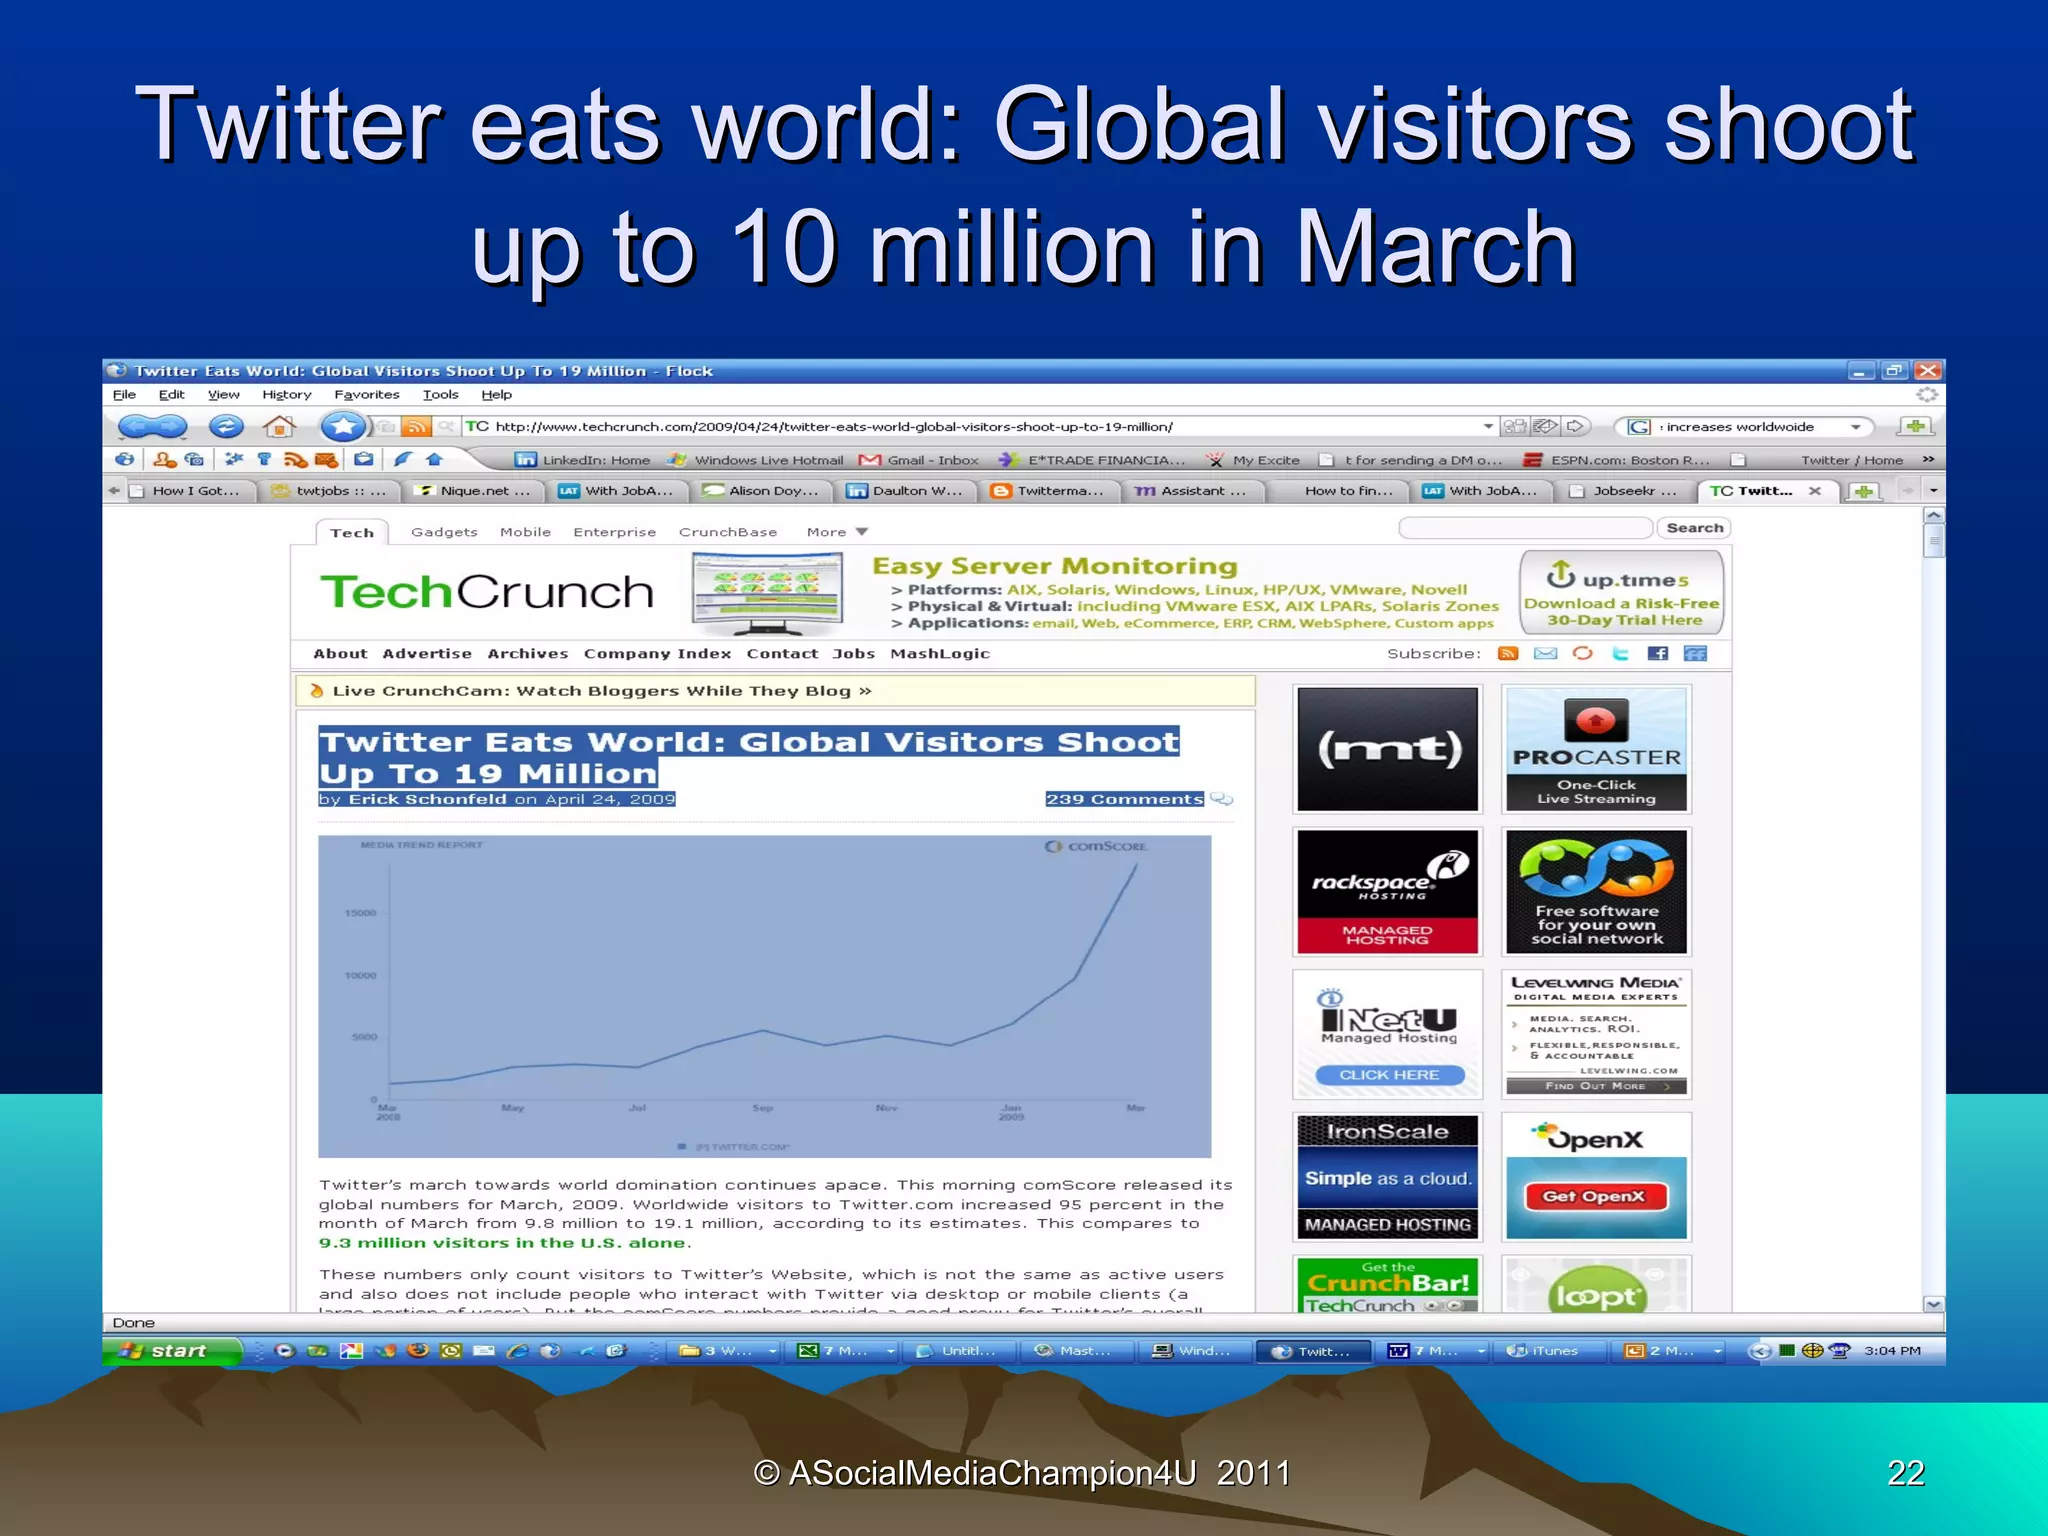Open the Tools menu
The height and width of the screenshot is (1536, 2048).
point(440,395)
